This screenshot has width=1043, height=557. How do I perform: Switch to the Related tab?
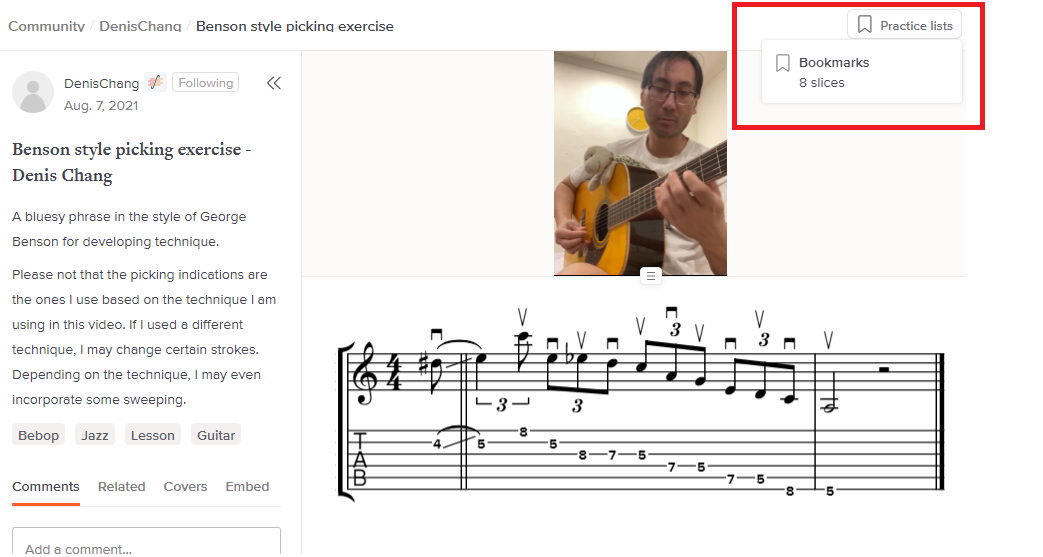point(121,486)
